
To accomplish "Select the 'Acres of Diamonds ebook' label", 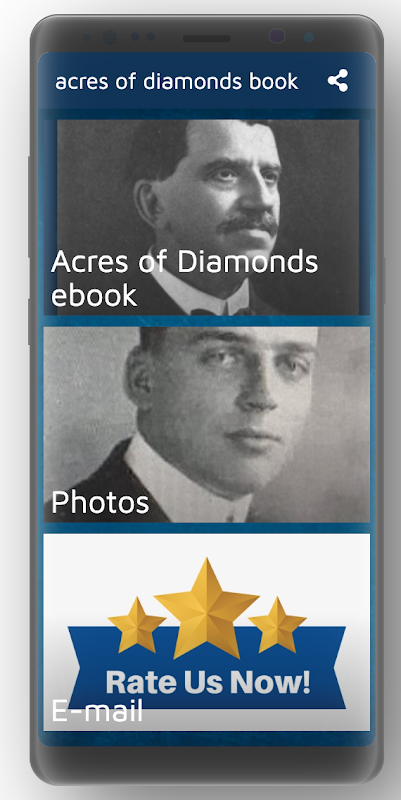I will [x=184, y=278].
